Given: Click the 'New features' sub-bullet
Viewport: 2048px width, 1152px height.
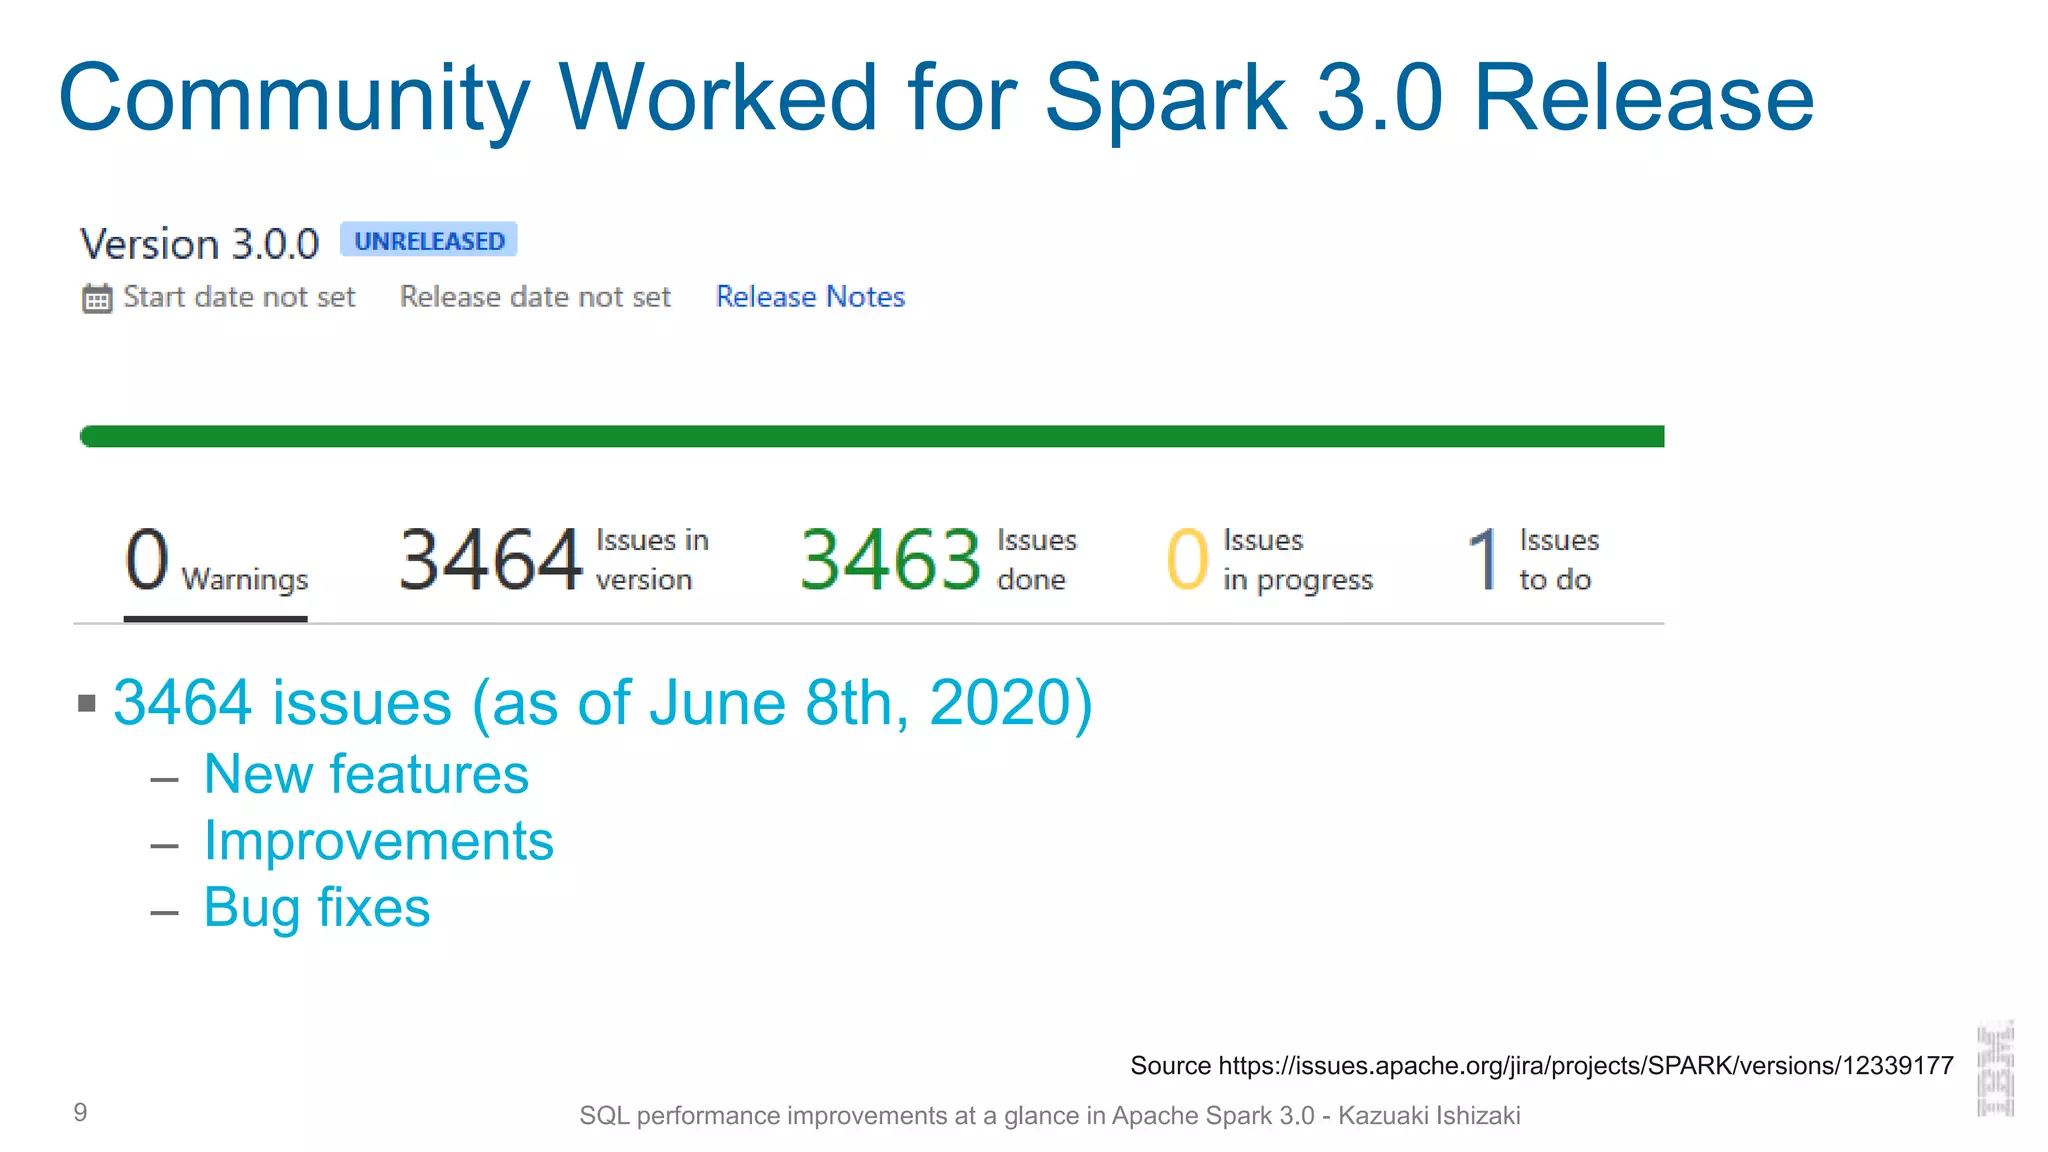Looking at the screenshot, I should pyautogui.click(x=366, y=774).
